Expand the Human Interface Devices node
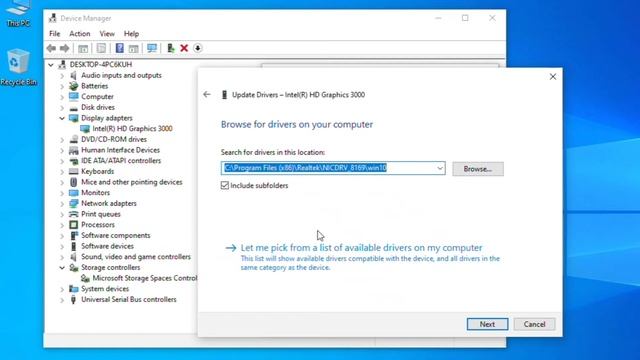The width and height of the screenshot is (640, 360). click(62, 150)
